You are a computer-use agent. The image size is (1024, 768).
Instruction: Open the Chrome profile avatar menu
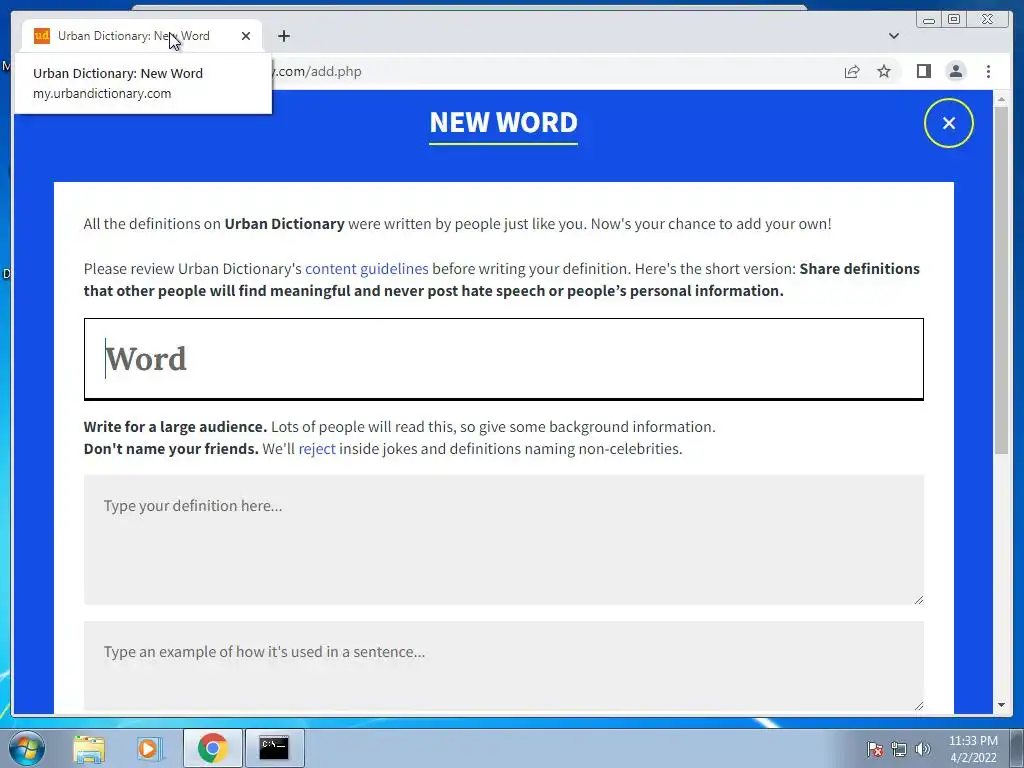pyautogui.click(x=955, y=71)
